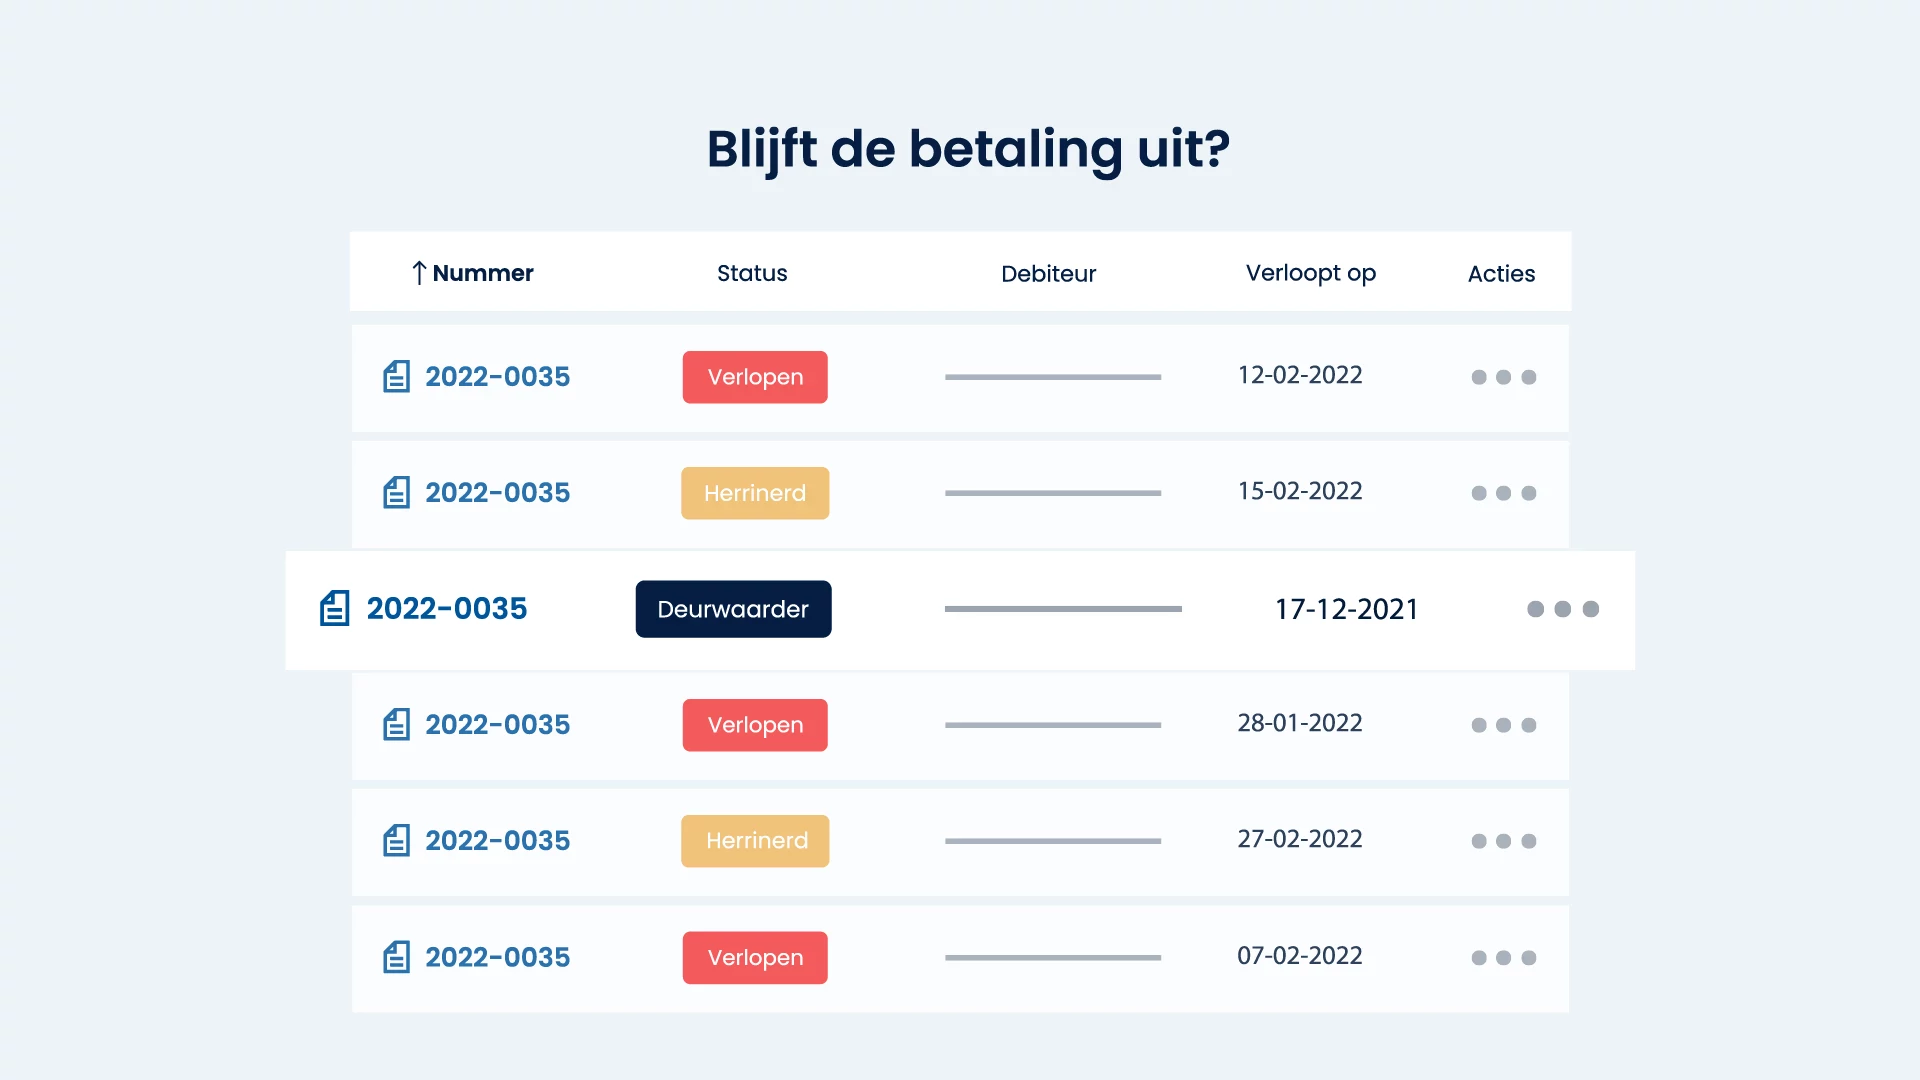
Task: Open the actions dots for the 12-02-2022 row
Action: 1503,377
